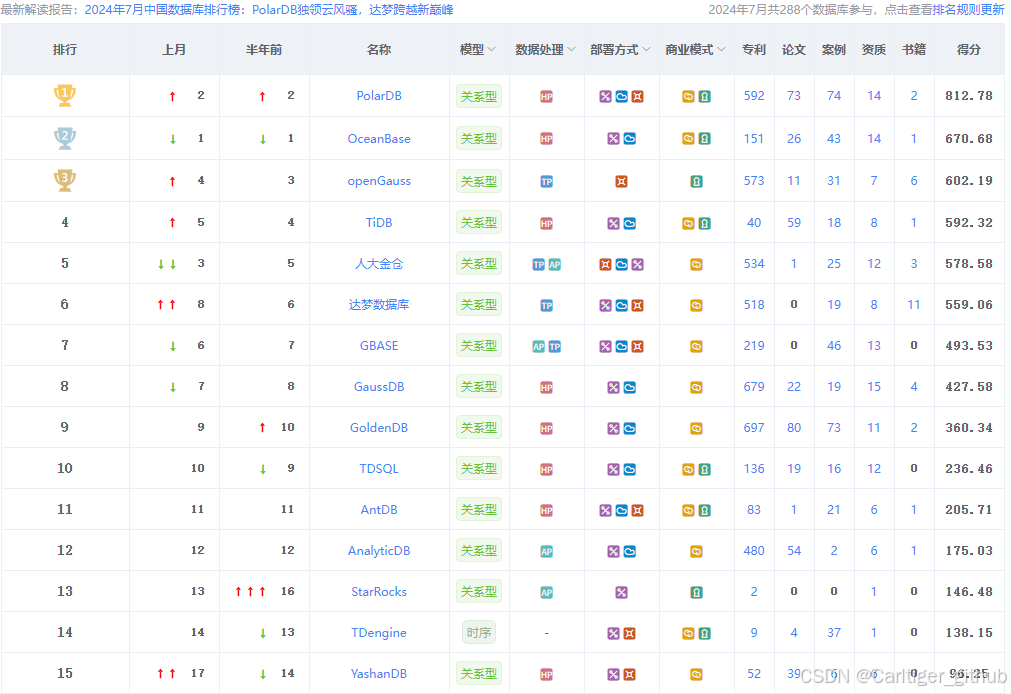Image resolution: width=1011 pixels, height=694 pixels.
Task: Open the GaussDB database link
Action: coord(379,387)
